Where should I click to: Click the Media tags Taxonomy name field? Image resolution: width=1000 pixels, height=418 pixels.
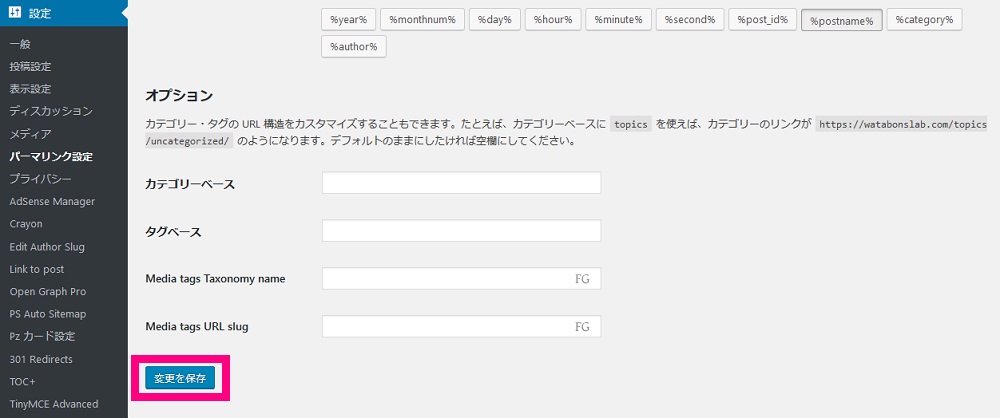pos(461,278)
